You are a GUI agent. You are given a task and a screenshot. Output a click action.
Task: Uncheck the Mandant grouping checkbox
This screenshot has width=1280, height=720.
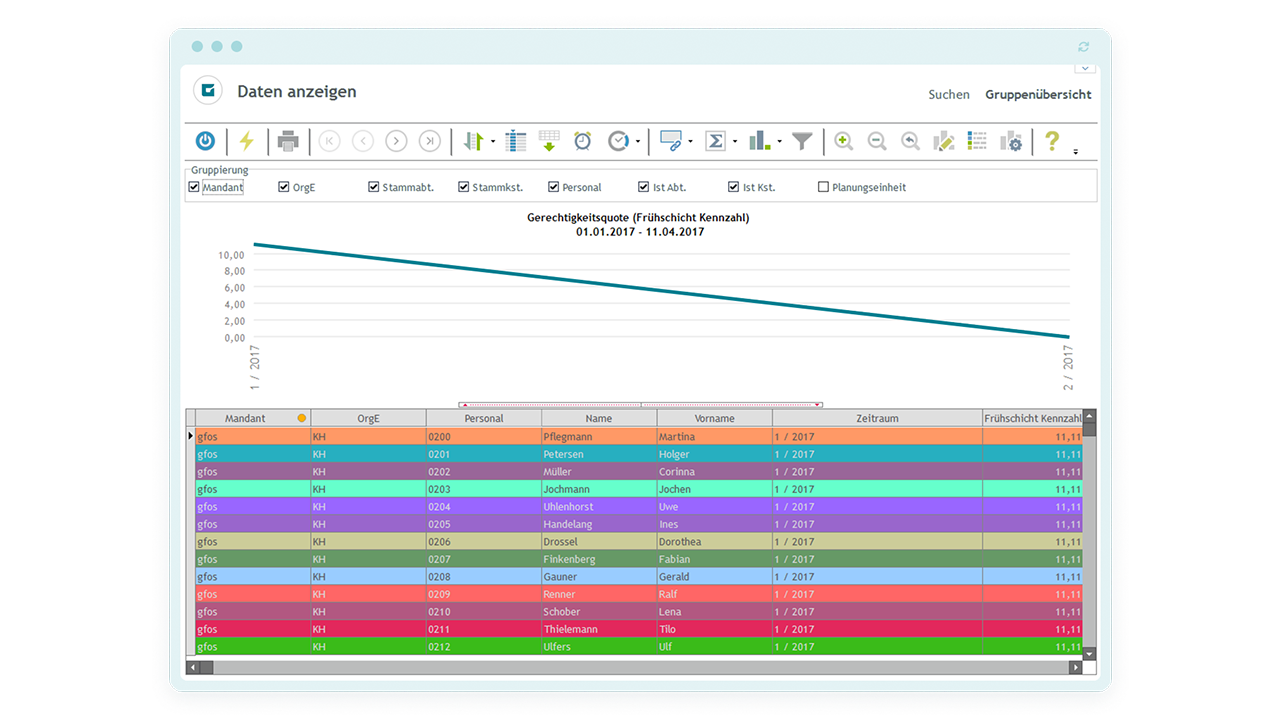click(194, 187)
